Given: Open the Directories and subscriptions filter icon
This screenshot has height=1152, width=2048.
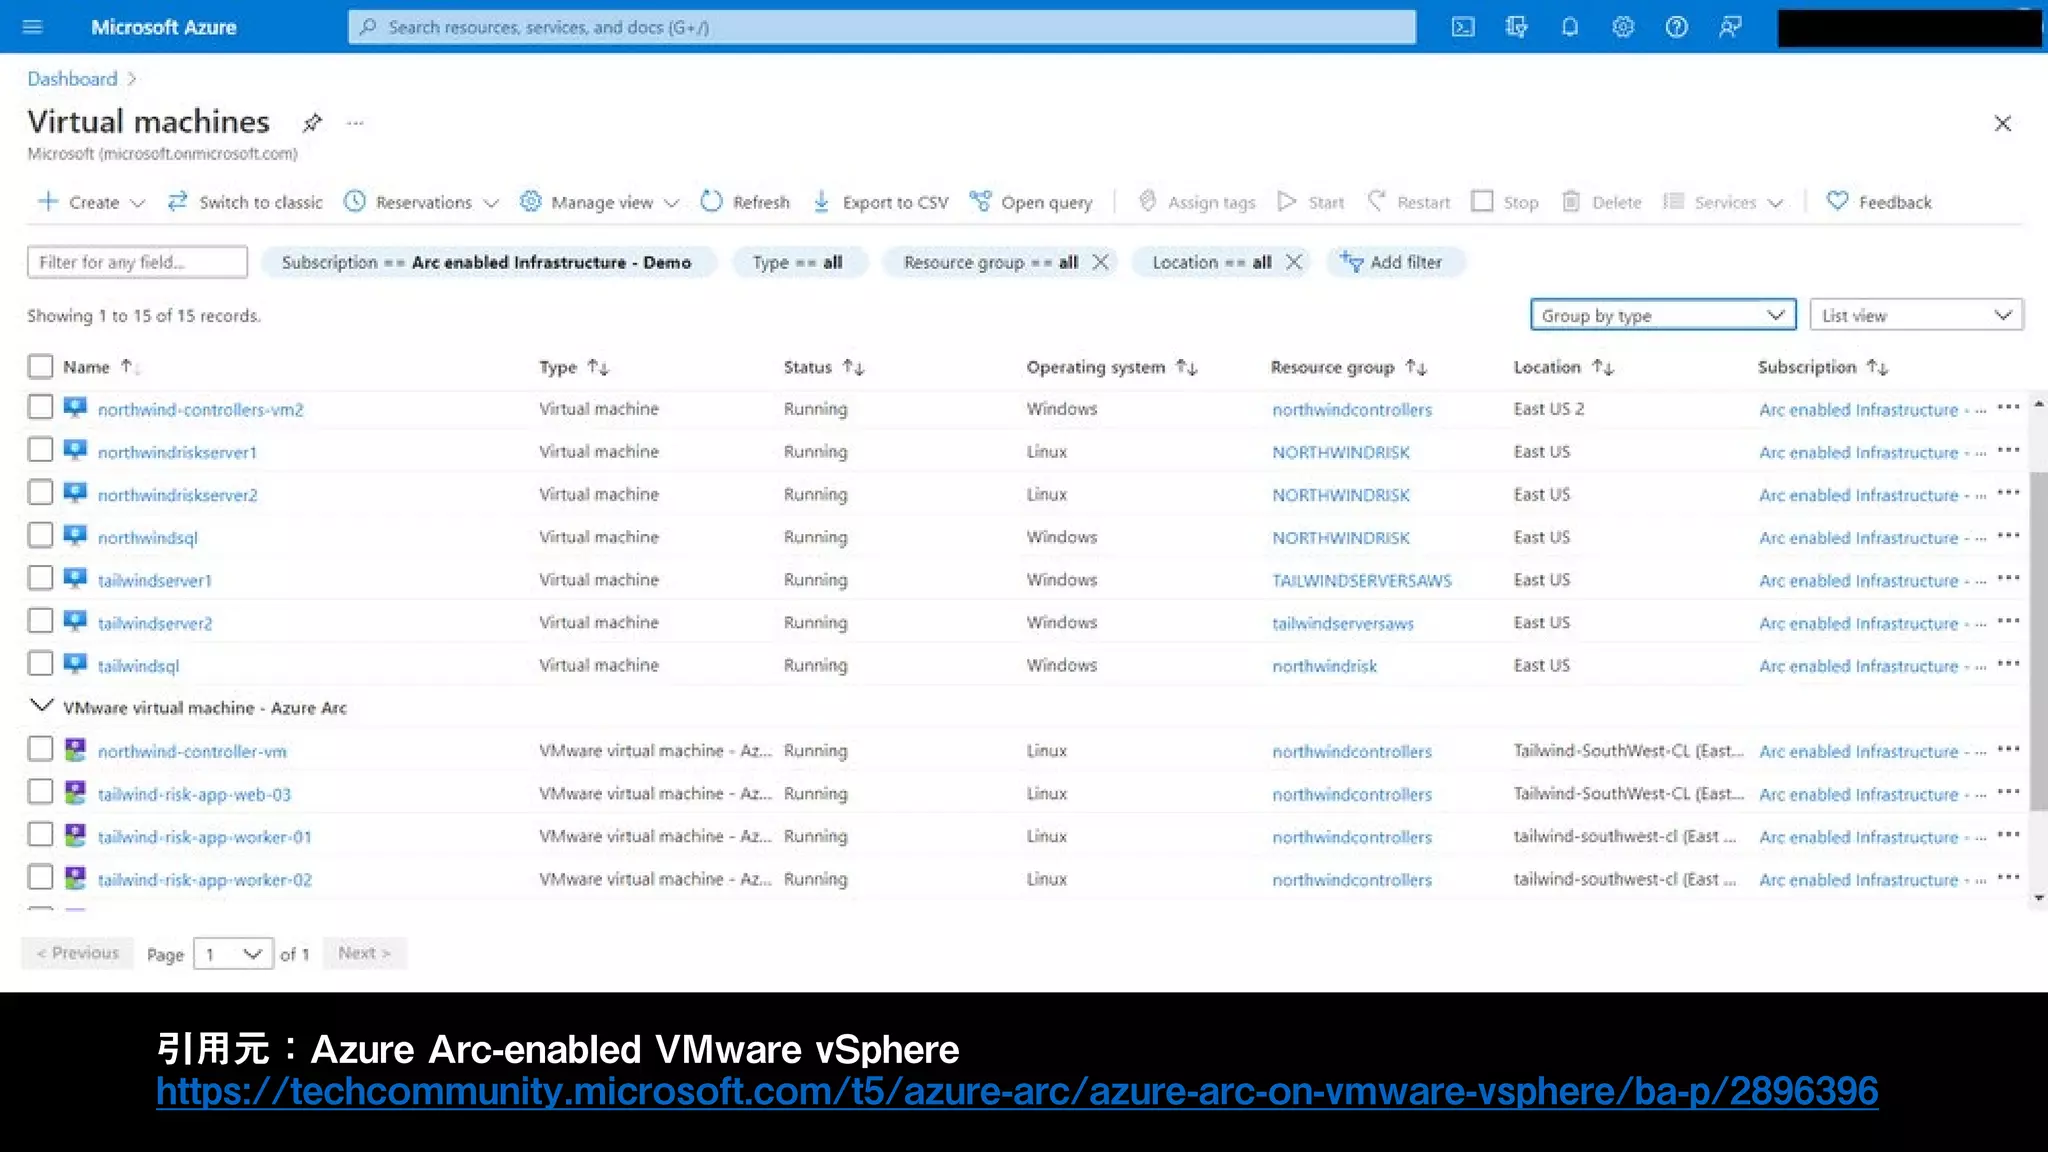Looking at the screenshot, I should click(1516, 27).
